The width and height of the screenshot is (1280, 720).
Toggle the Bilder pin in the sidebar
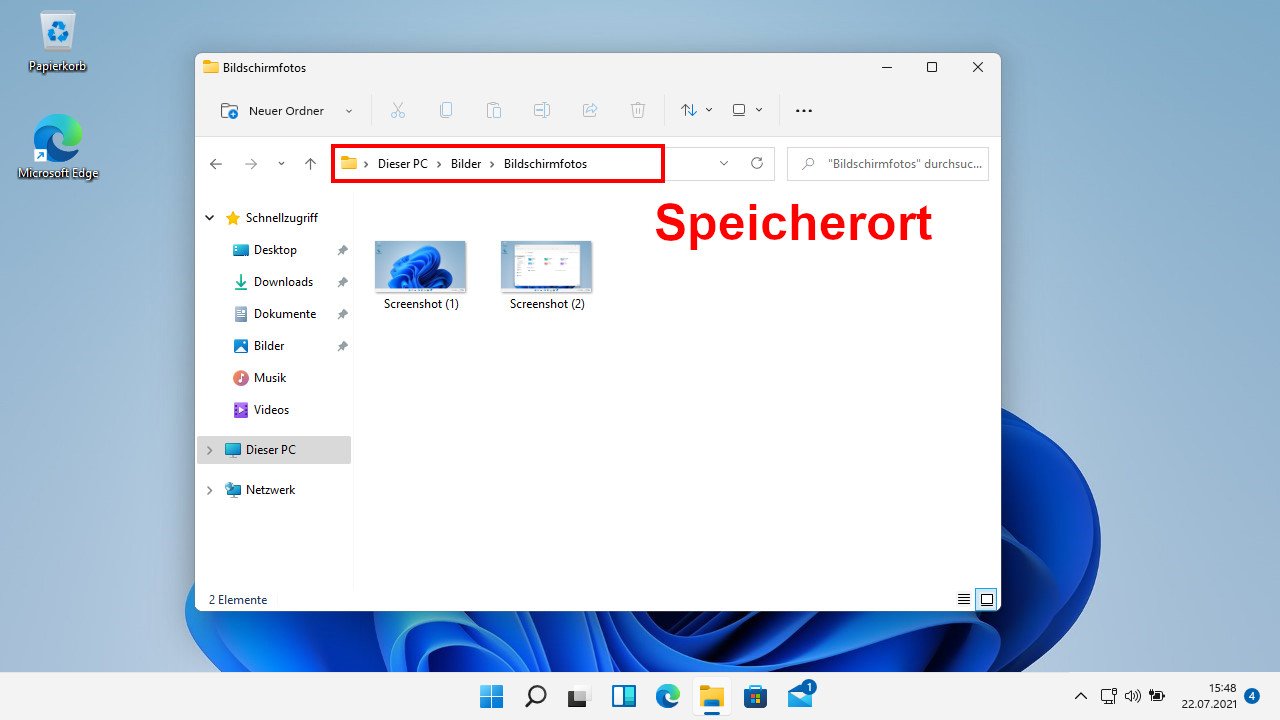342,345
